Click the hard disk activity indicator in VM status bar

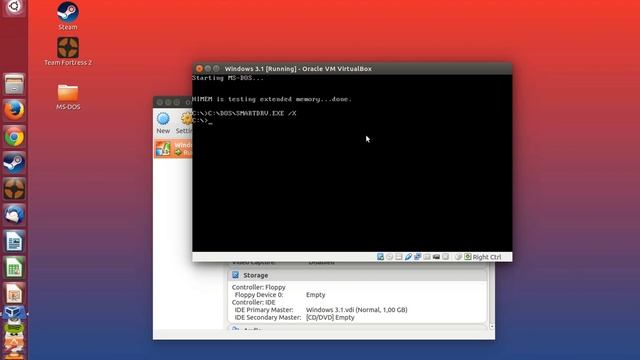[x=380, y=257]
